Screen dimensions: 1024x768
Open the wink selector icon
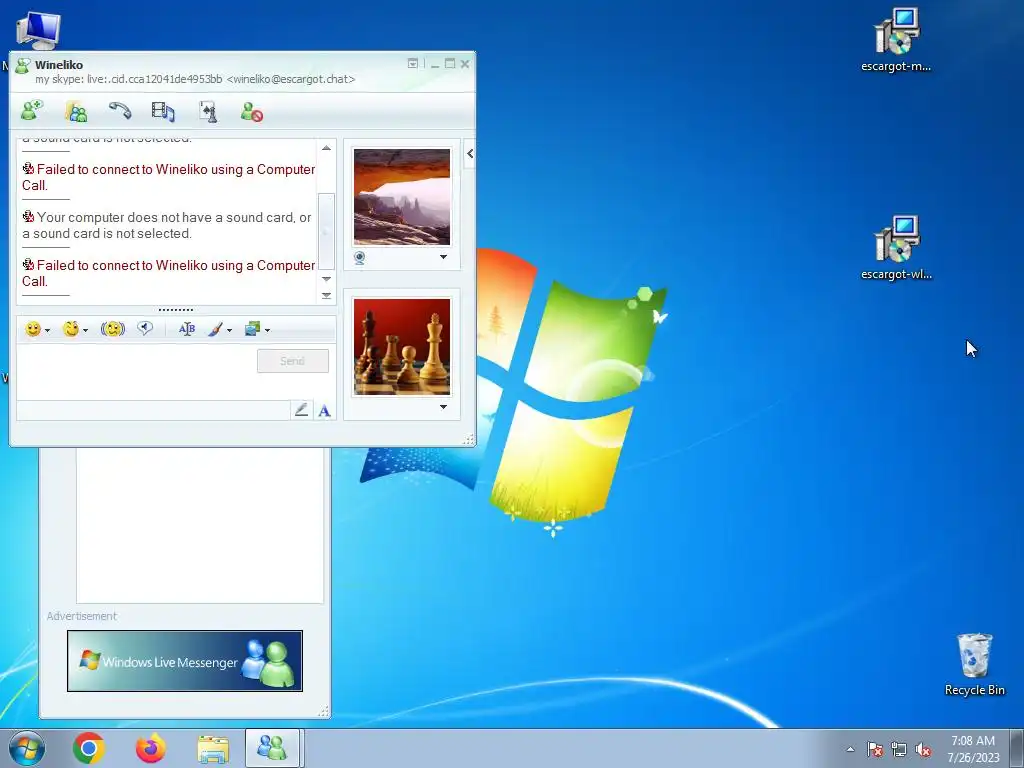pyautogui.click(x=71, y=329)
